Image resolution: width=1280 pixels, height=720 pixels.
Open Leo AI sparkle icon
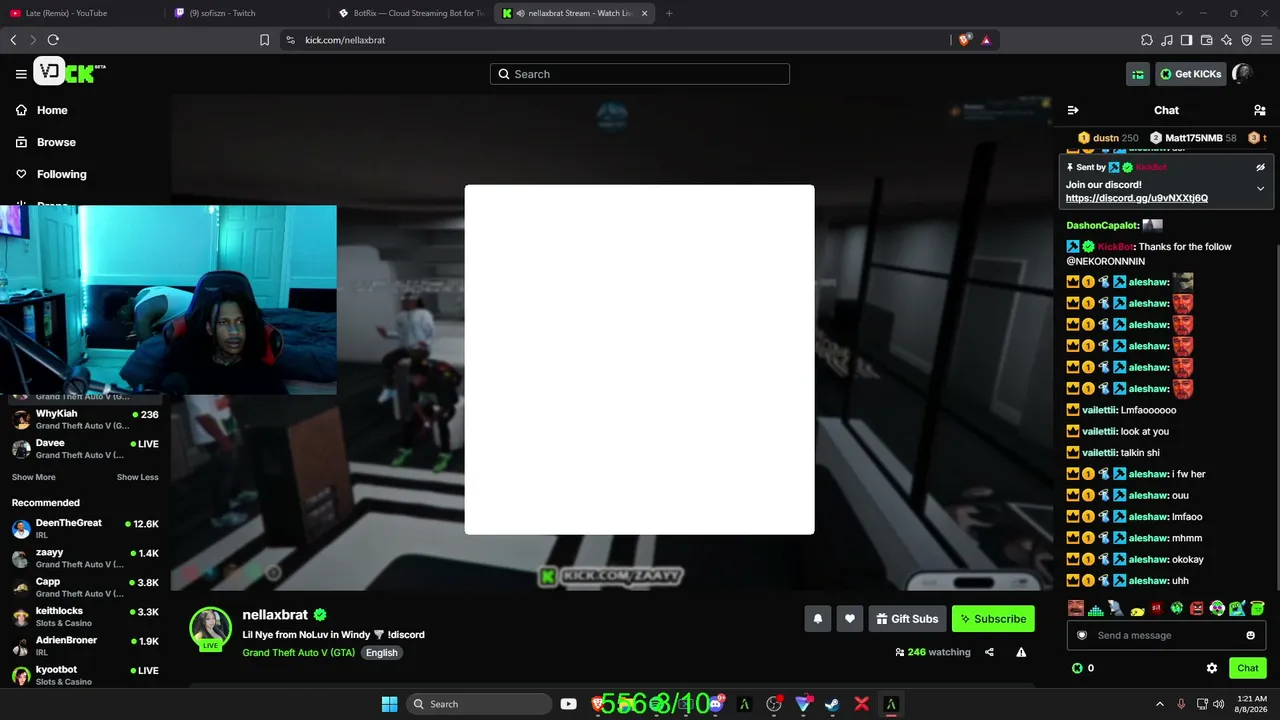pos(1227,40)
